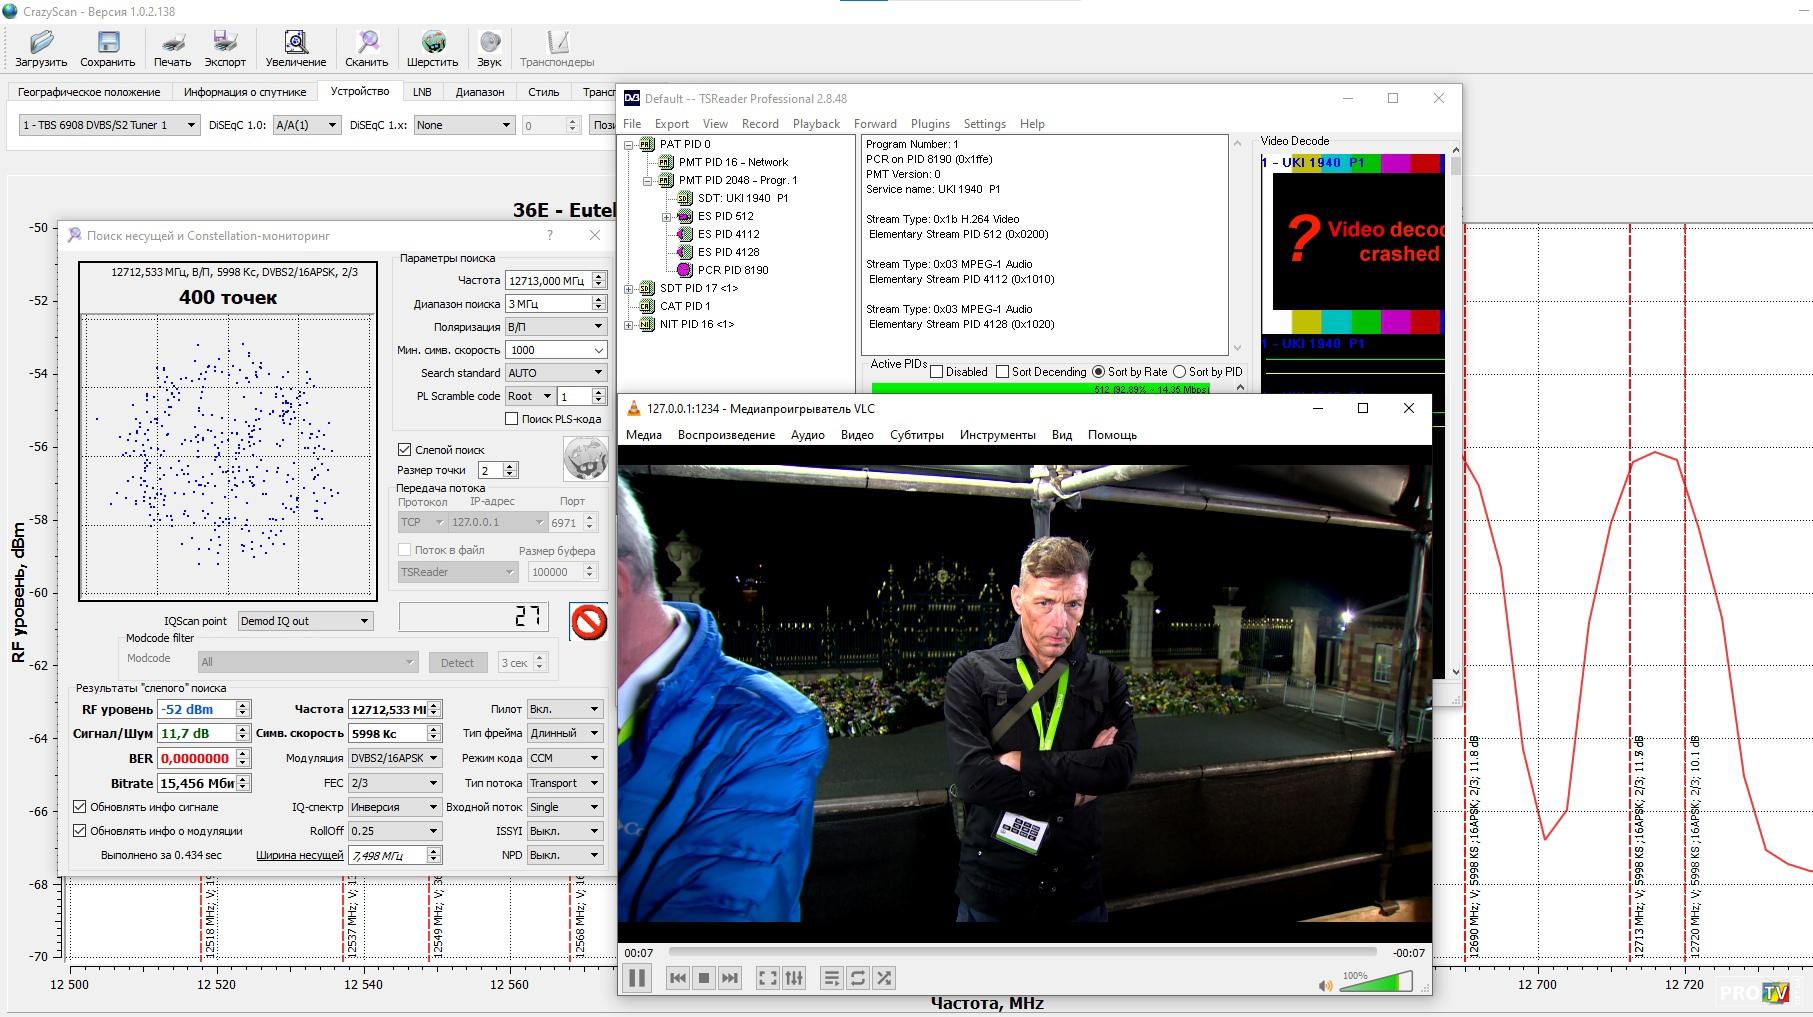Open the Plugins menu in TSReader
This screenshot has height=1017, width=1813.
click(929, 124)
